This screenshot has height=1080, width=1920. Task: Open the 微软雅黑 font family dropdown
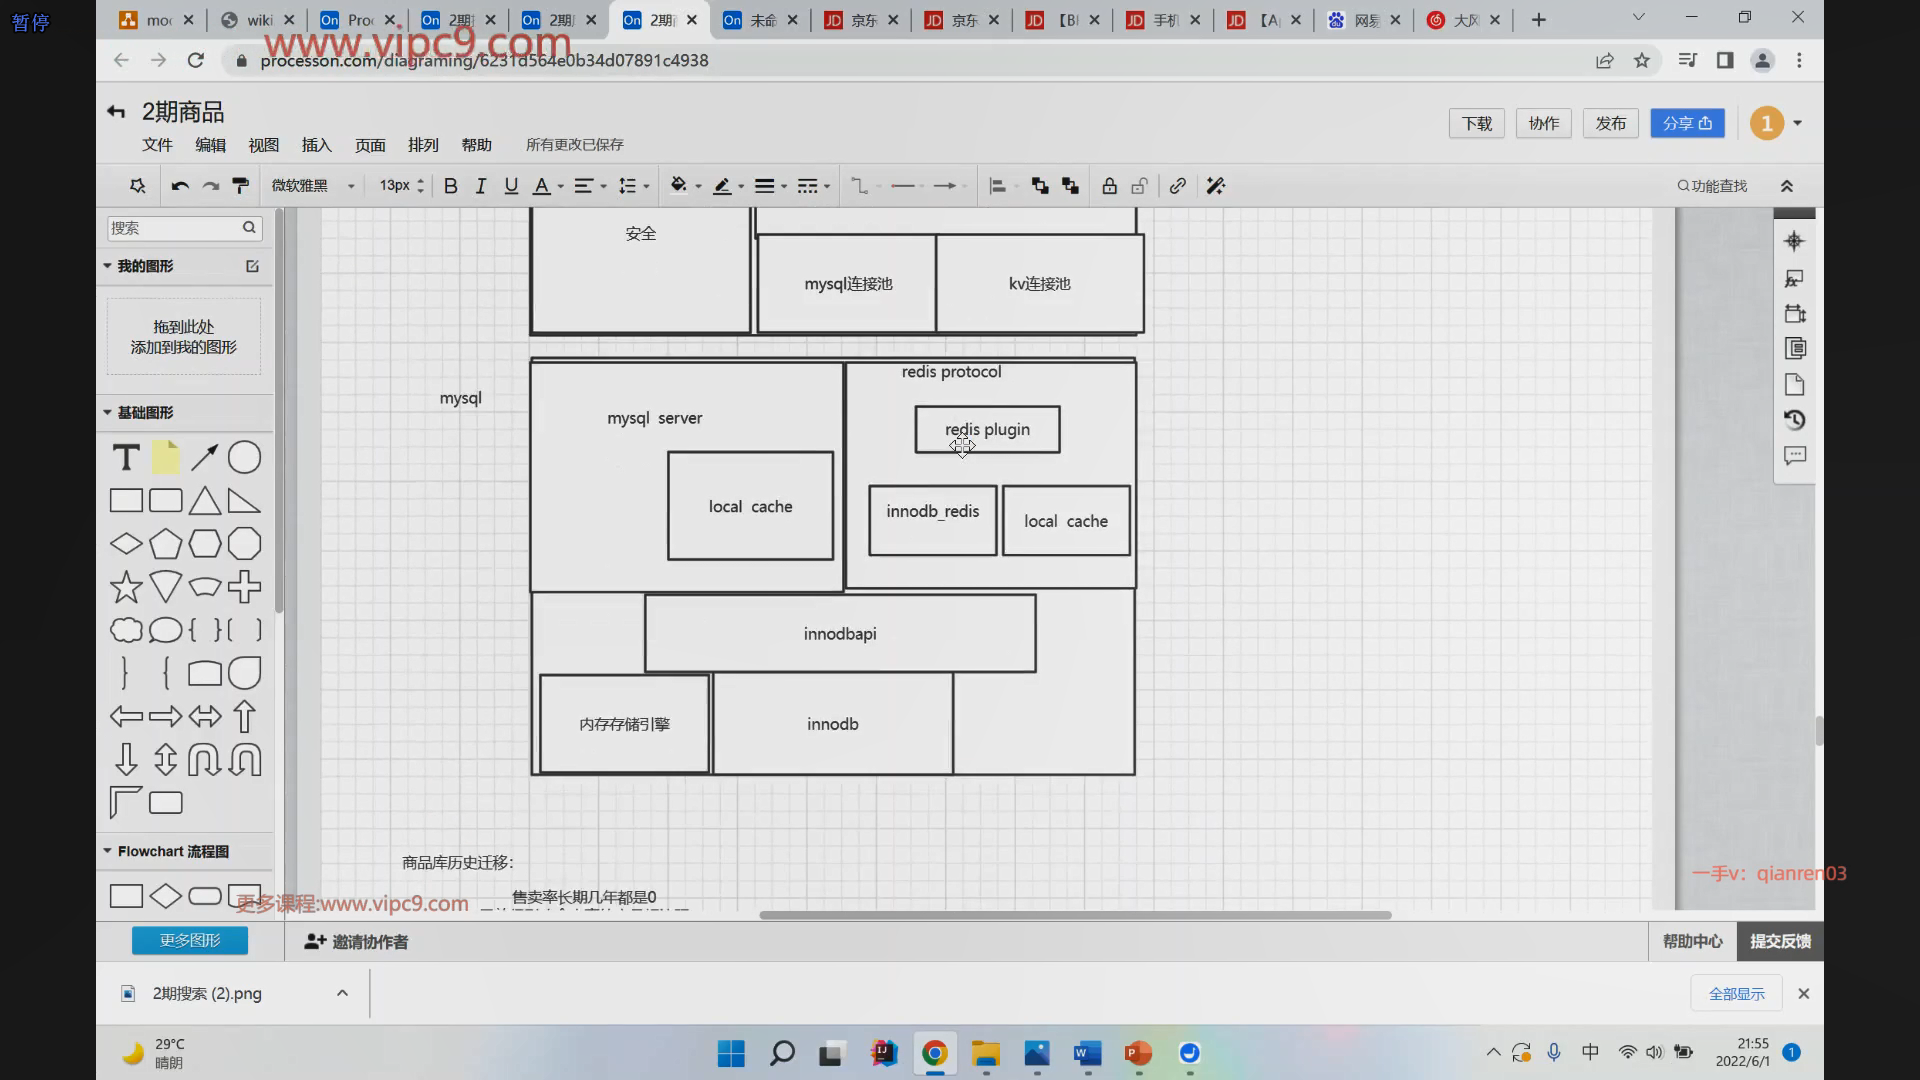pyautogui.click(x=313, y=186)
